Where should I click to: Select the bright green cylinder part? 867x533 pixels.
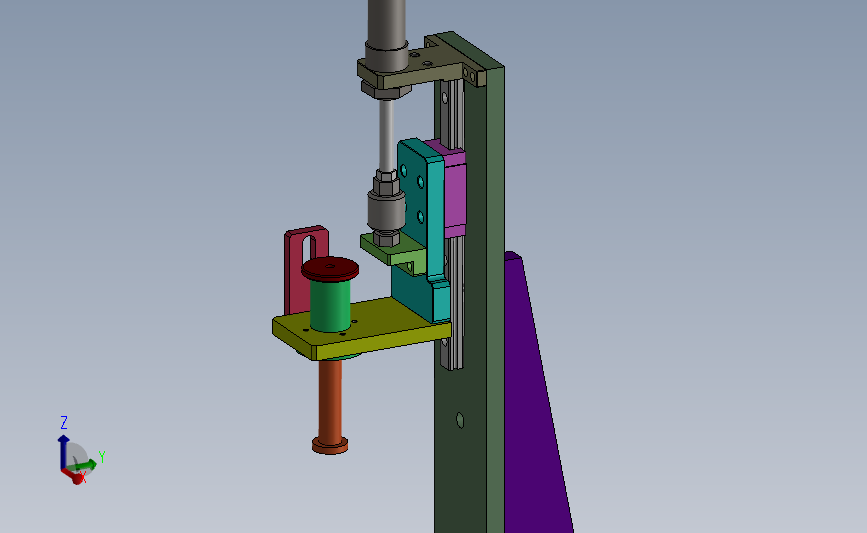point(330,304)
